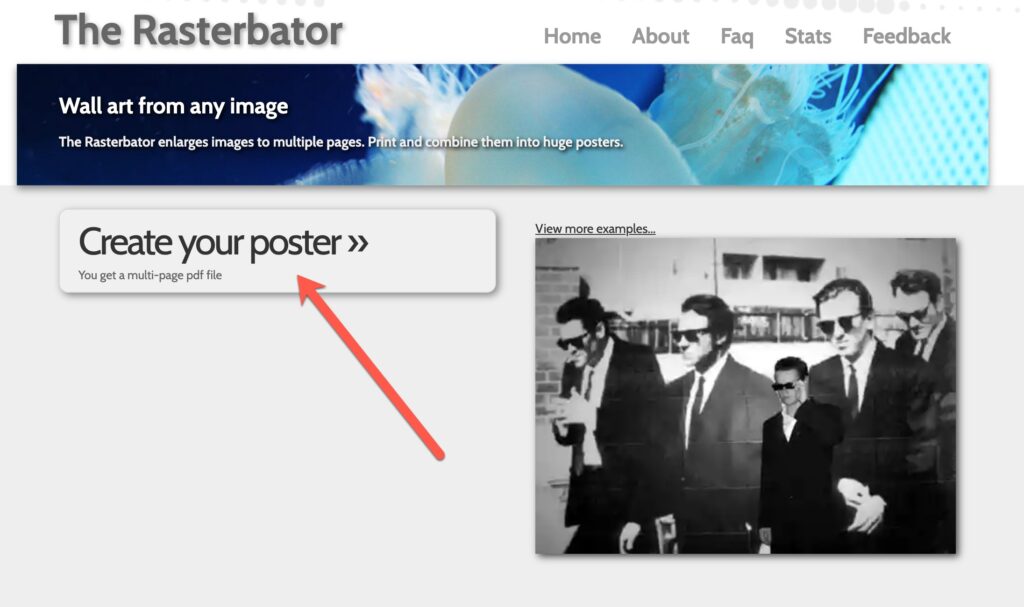Open the Feedback page
1024x607 pixels.
(905, 36)
